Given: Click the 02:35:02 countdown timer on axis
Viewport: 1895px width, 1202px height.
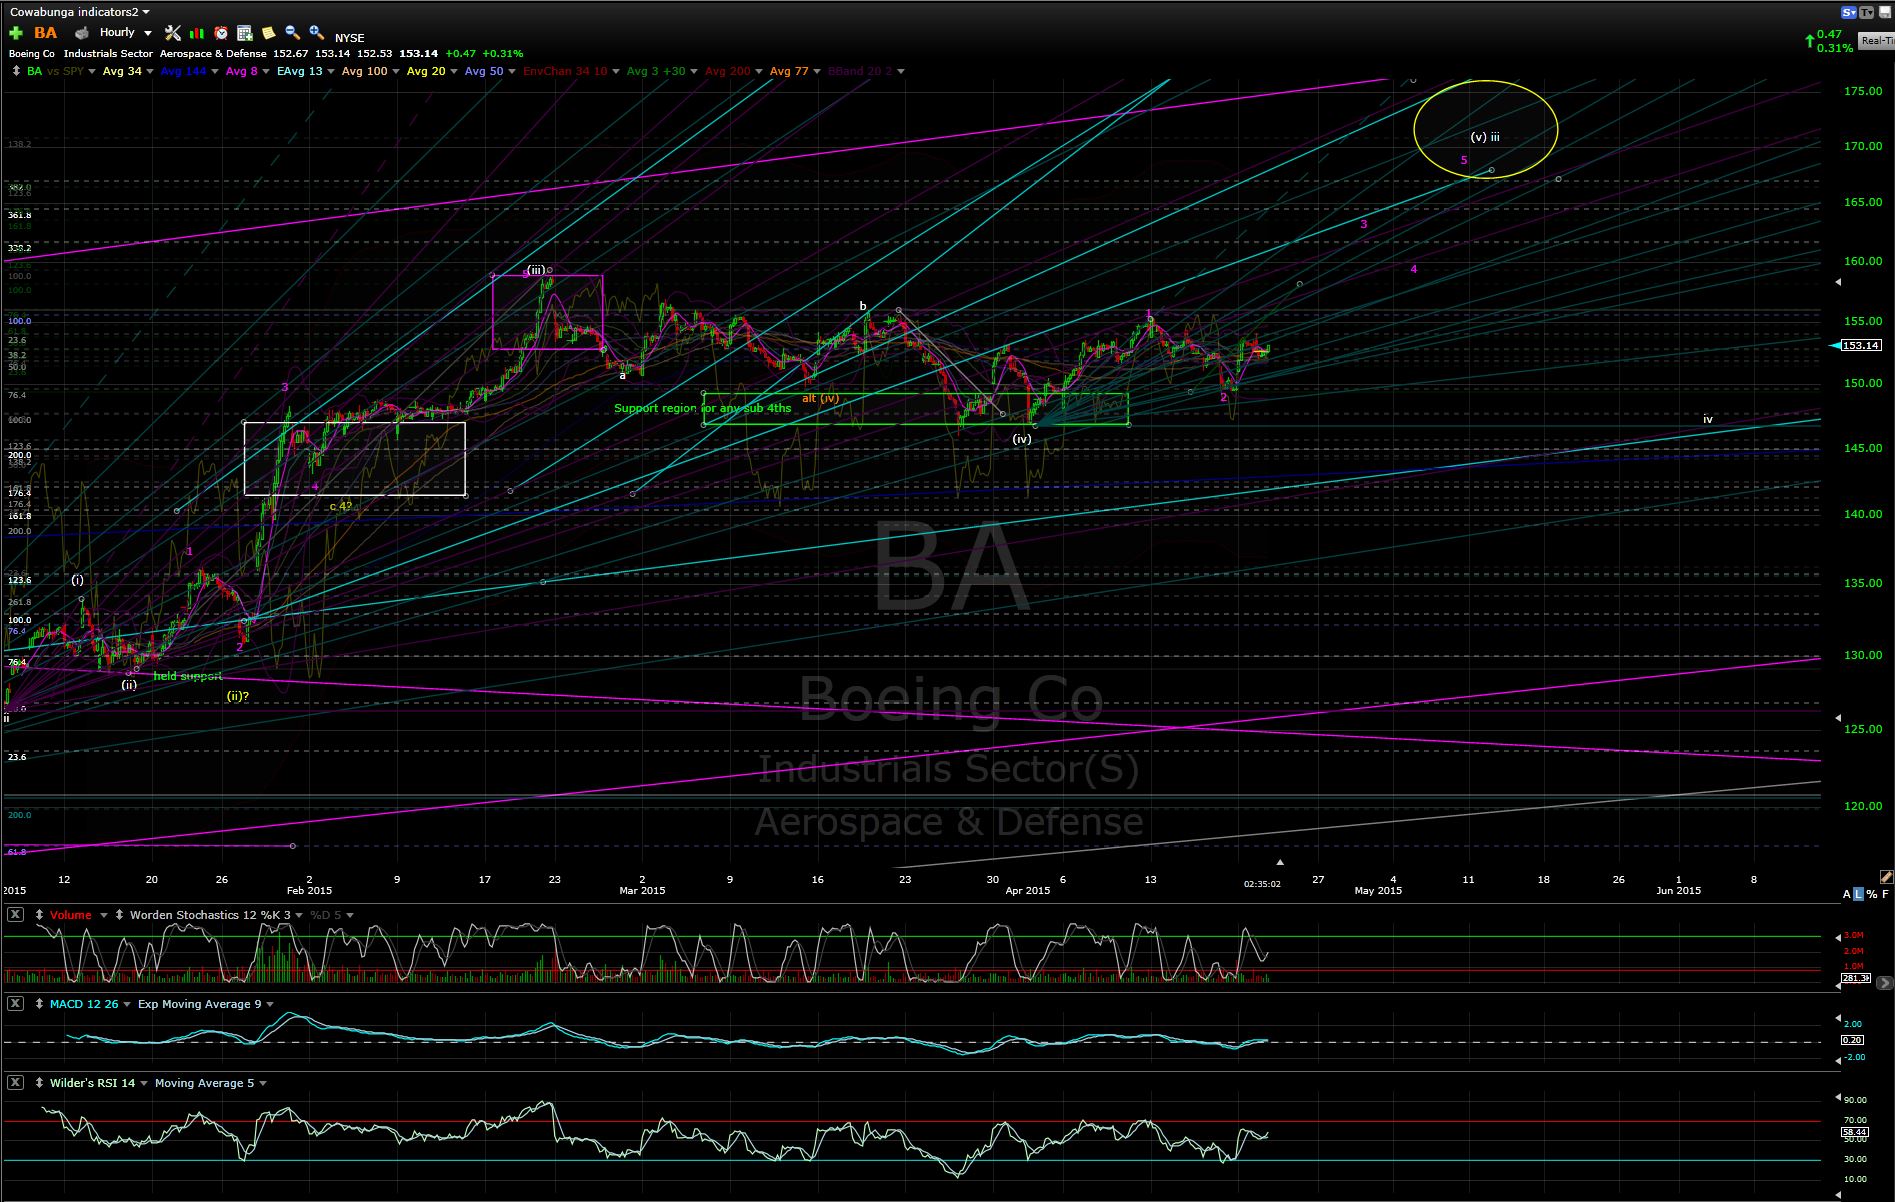Looking at the screenshot, I should coord(1262,884).
